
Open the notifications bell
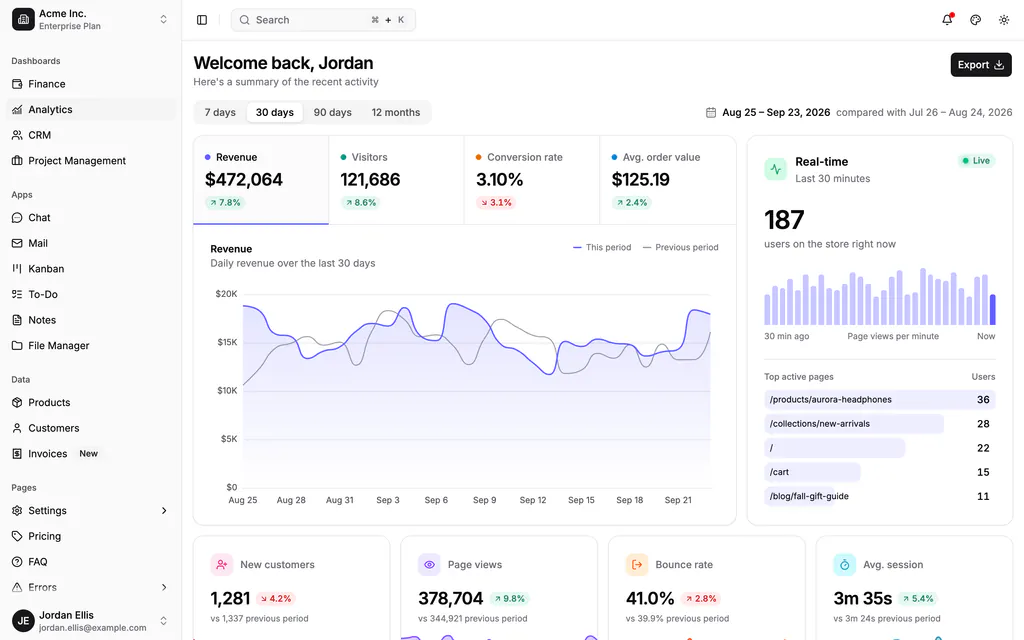pos(947,20)
